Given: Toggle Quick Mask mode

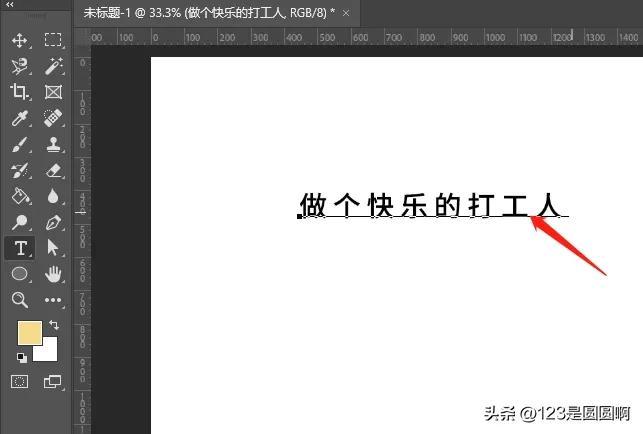Looking at the screenshot, I should pos(19,381).
